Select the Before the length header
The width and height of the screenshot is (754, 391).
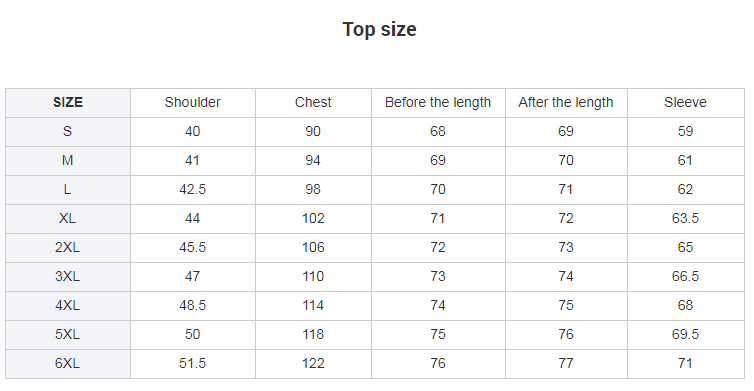pos(438,102)
